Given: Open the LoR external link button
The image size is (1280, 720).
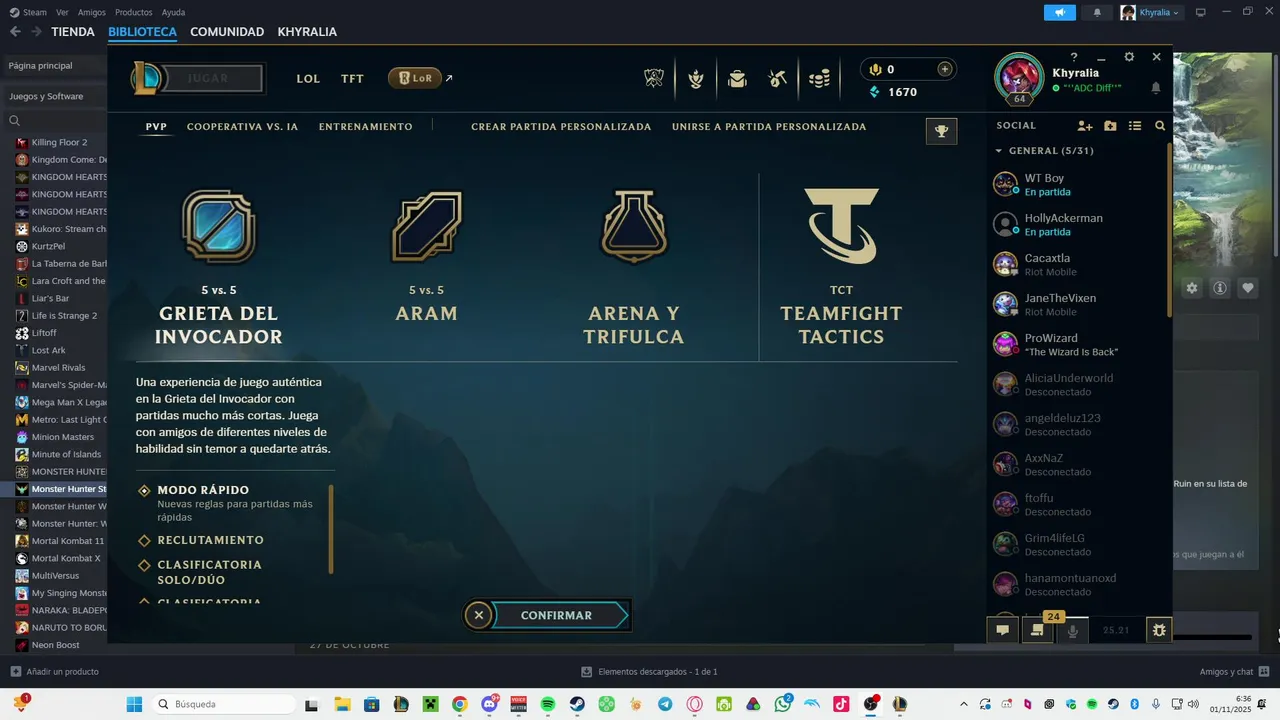Looking at the screenshot, I should pyautogui.click(x=420, y=78).
